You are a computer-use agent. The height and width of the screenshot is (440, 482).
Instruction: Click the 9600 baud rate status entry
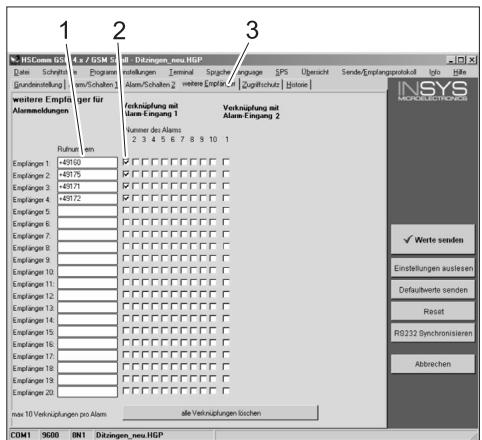coord(50,435)
